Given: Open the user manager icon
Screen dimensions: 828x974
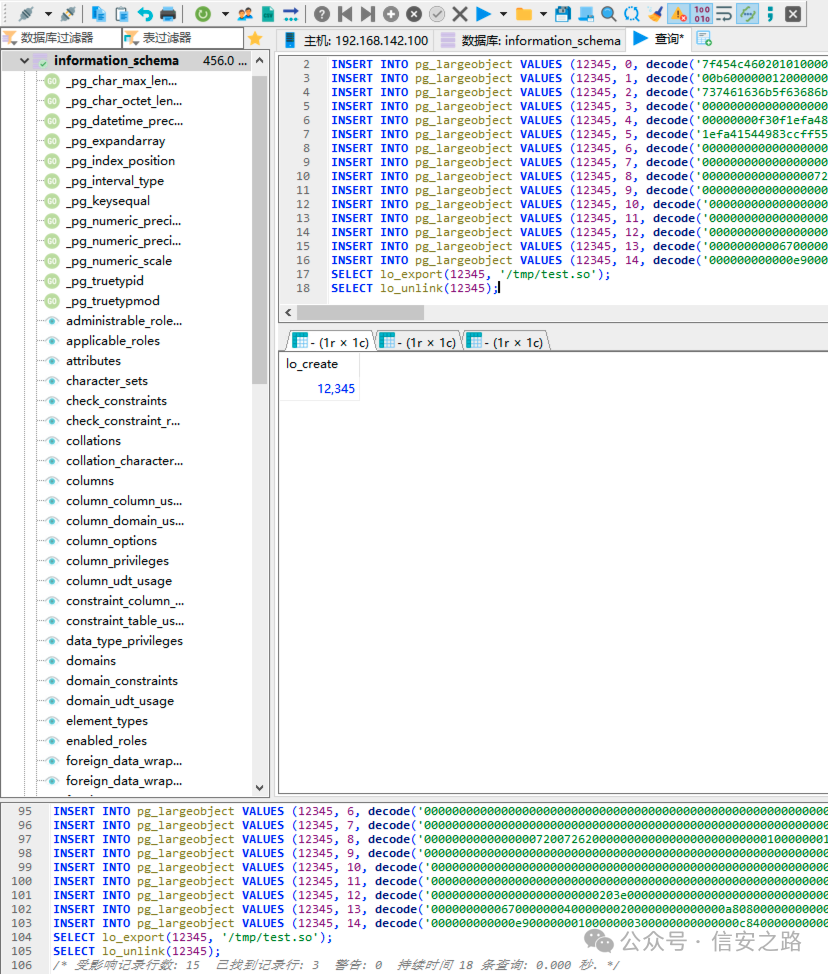Looking at the screenshot, I should click(245, 14).
